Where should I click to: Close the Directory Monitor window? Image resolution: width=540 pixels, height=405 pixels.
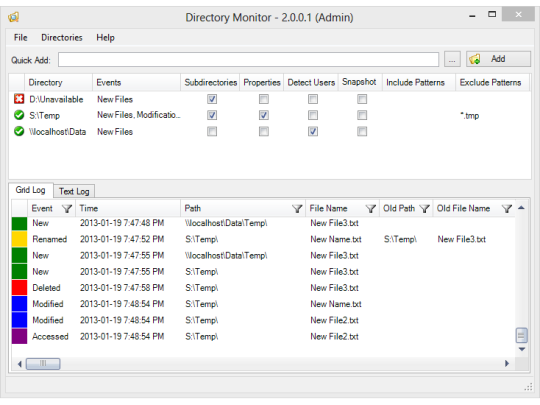pyautogui.click(x=518, y=14)
